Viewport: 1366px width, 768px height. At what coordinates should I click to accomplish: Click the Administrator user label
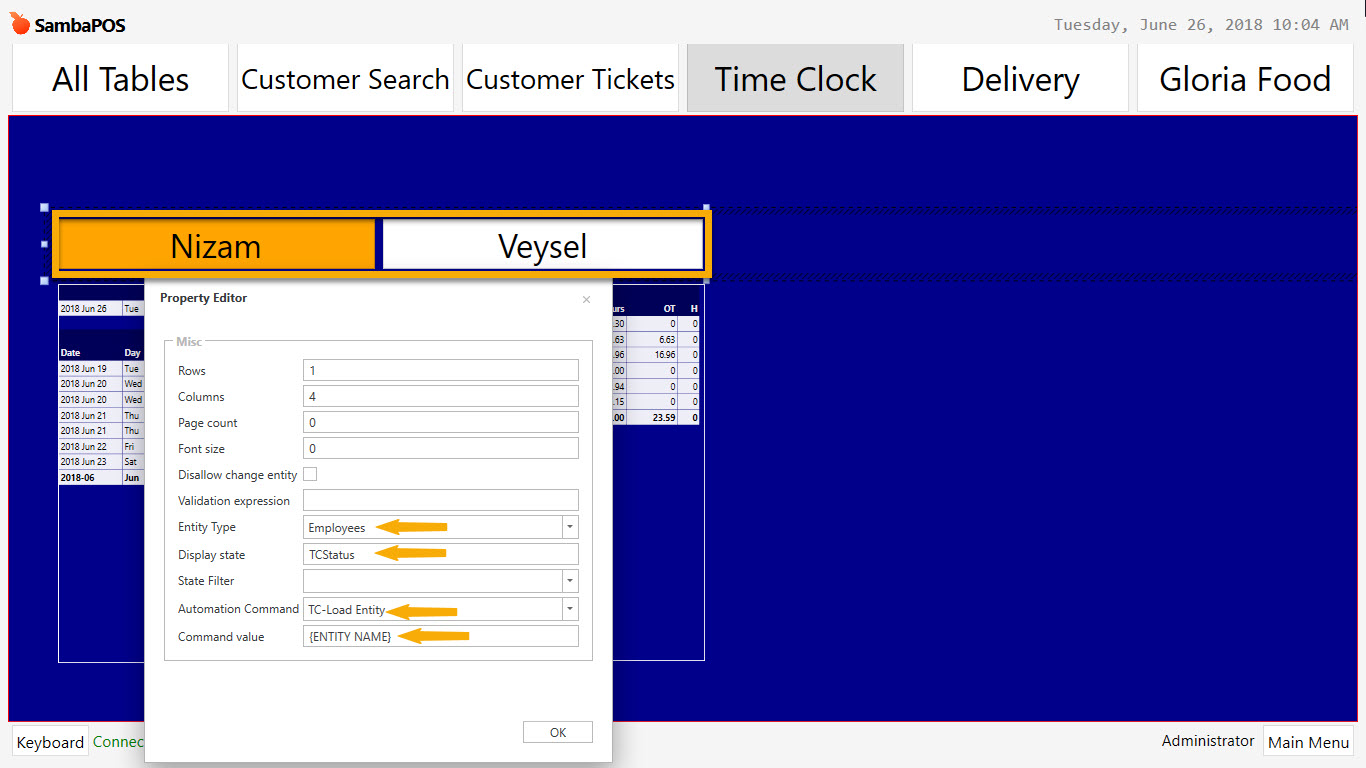1207,741
